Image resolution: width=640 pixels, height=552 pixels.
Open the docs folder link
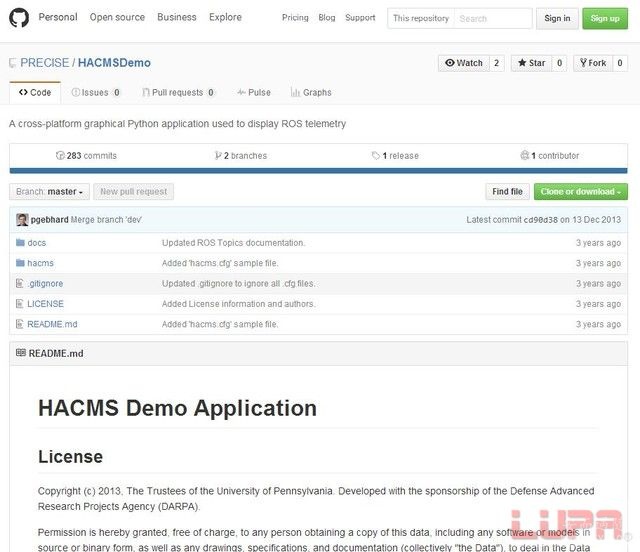[37, 243]
